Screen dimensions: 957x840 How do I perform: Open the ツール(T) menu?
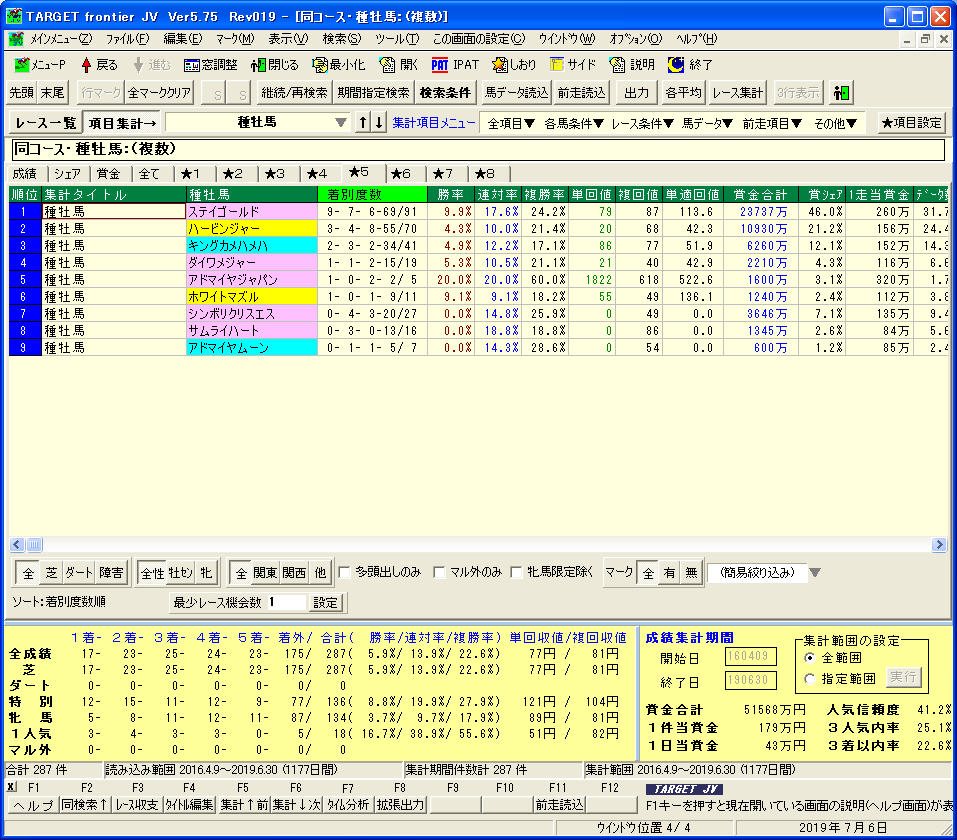pyautogui.click(x=397, y=39)
